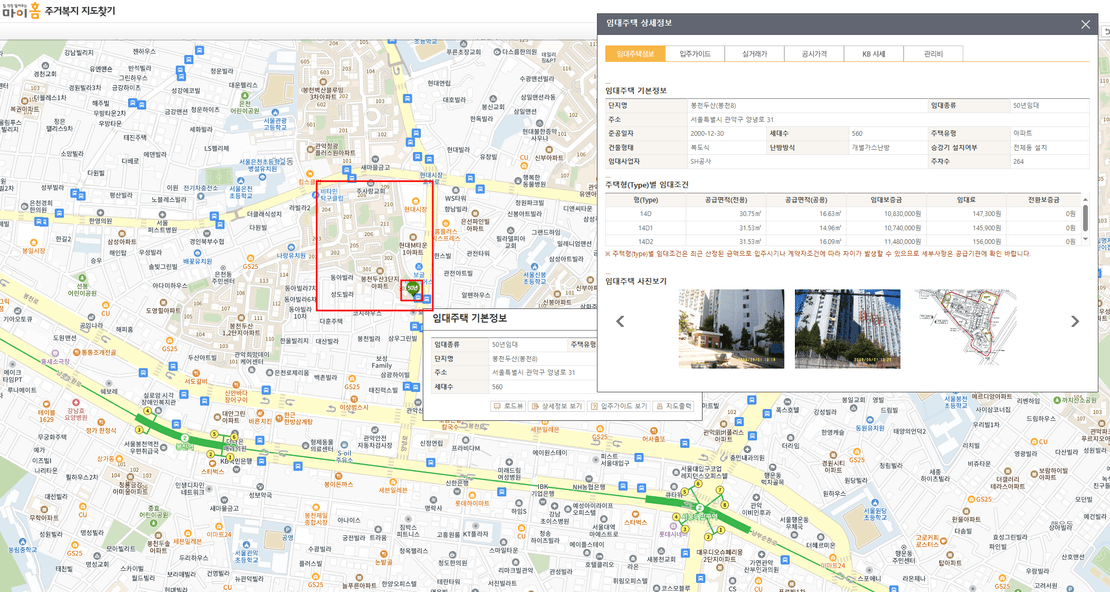Click the 공급면적(전용) column header
The width and height of the screenshot is (1110, 592).
tap(726, 200)
